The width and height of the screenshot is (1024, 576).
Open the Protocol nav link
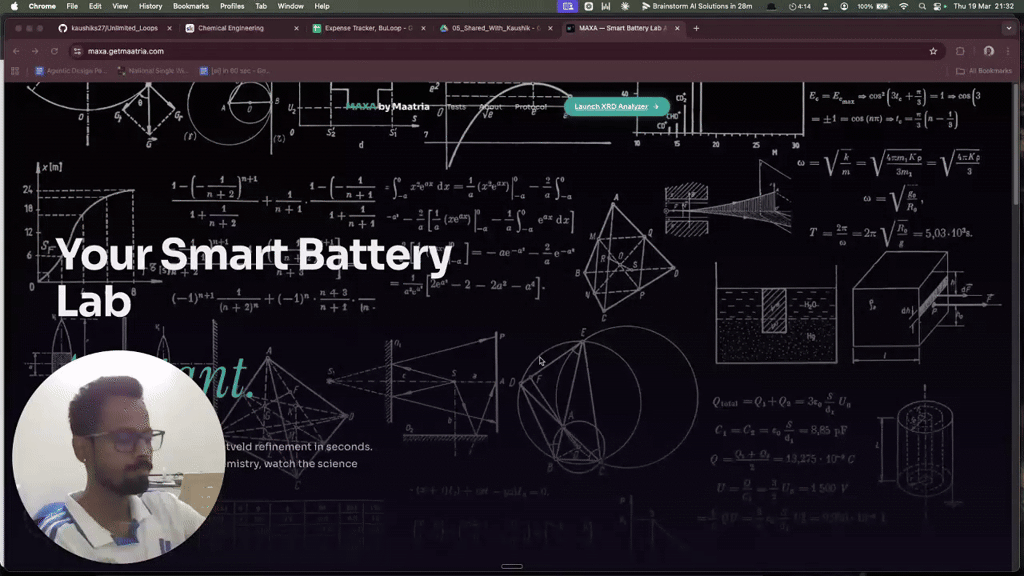tap(530, 106)
